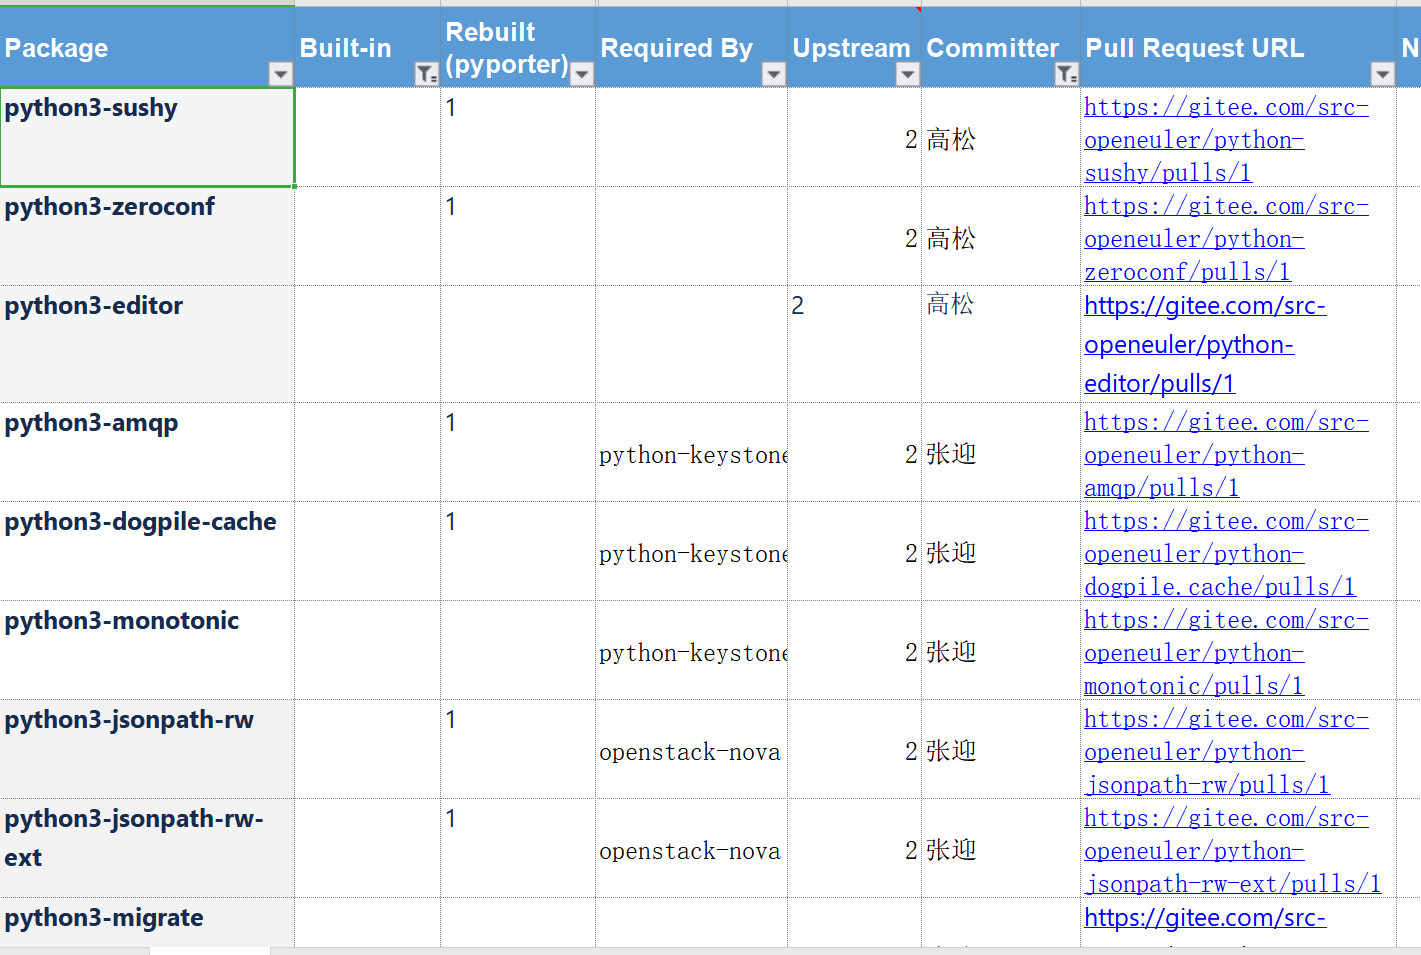Select the openstack-nova cell beside python3-jsonpath-rw
This screenshot has width=1421, height=955.
pyautogui.click(x=688, y=752)
